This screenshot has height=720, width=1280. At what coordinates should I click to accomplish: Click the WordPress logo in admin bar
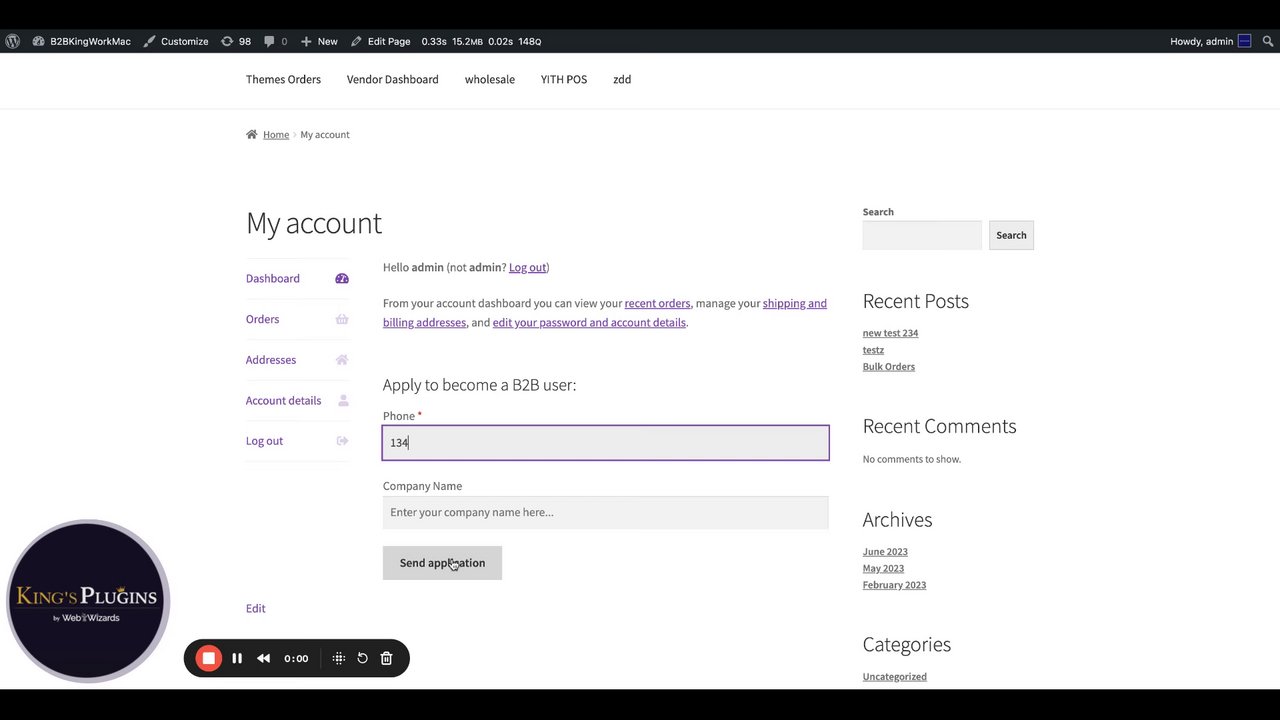coord(13,41)
